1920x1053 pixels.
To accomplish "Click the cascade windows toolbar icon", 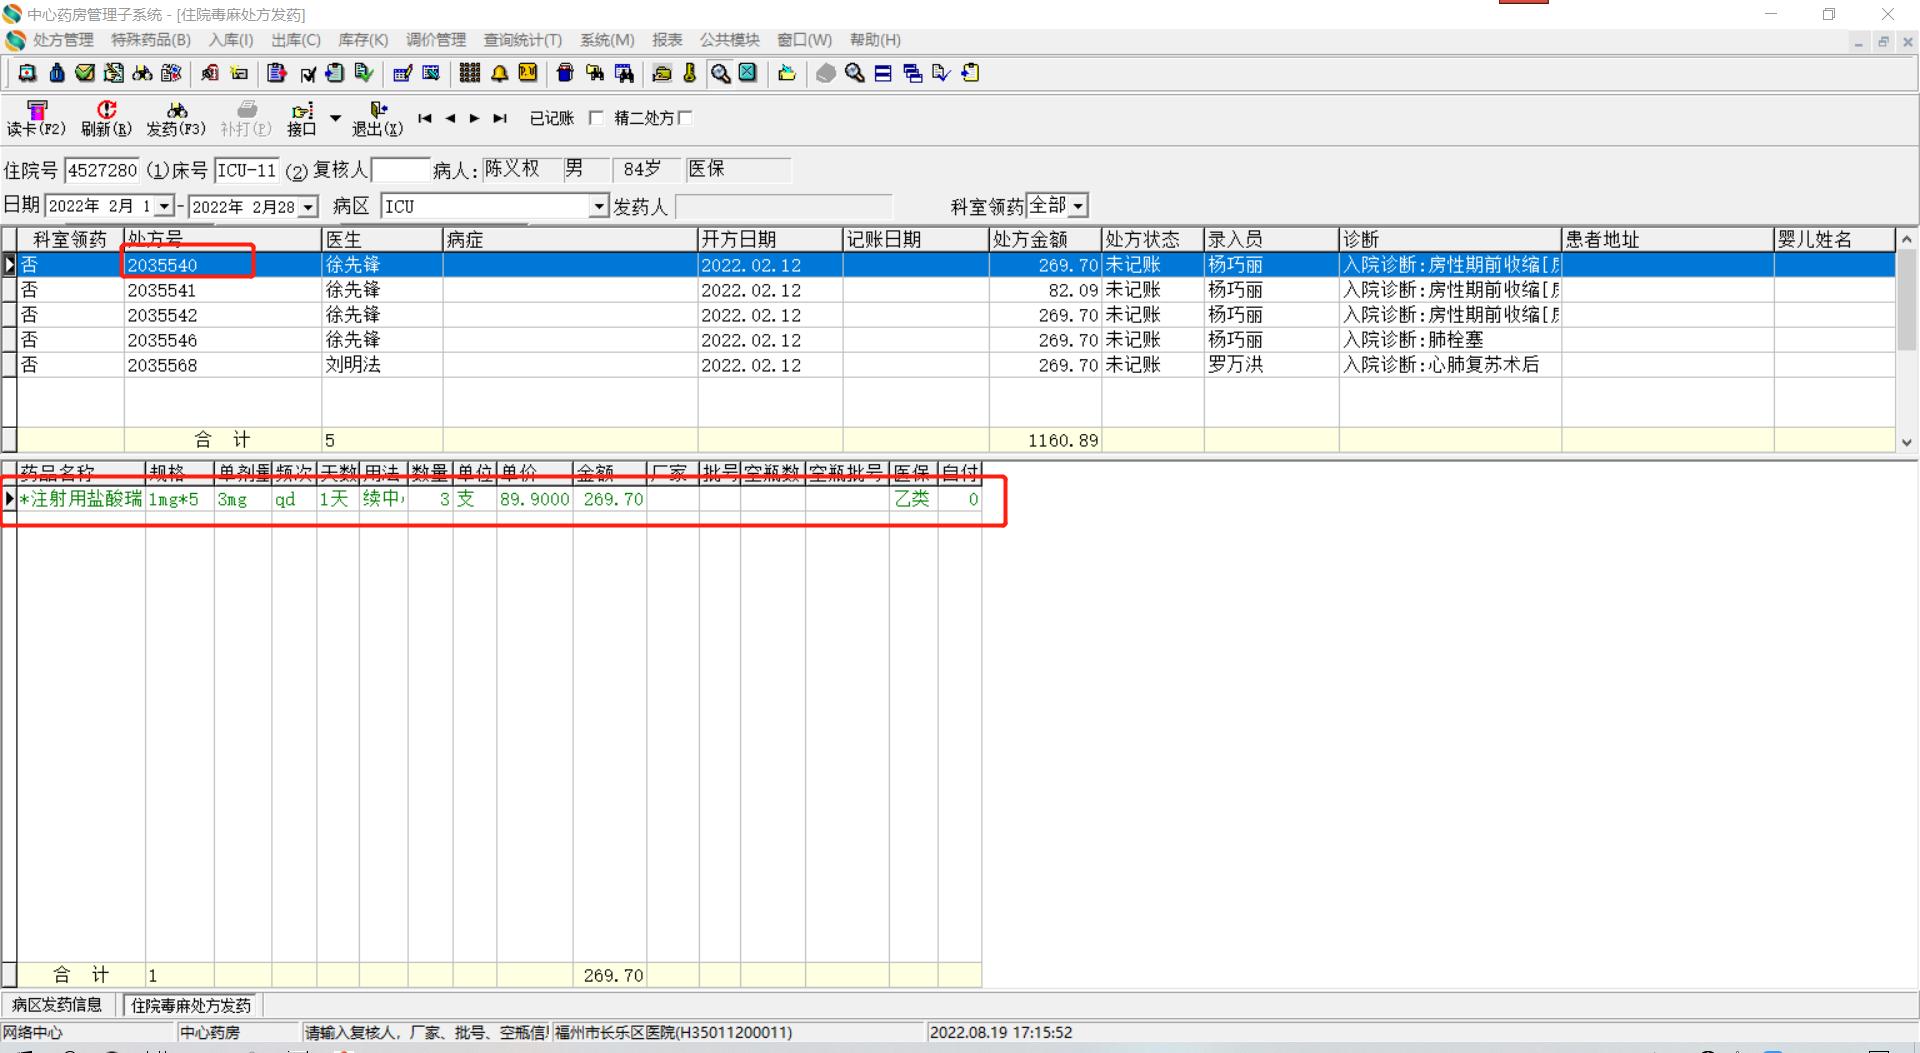I will pos(912,73).
